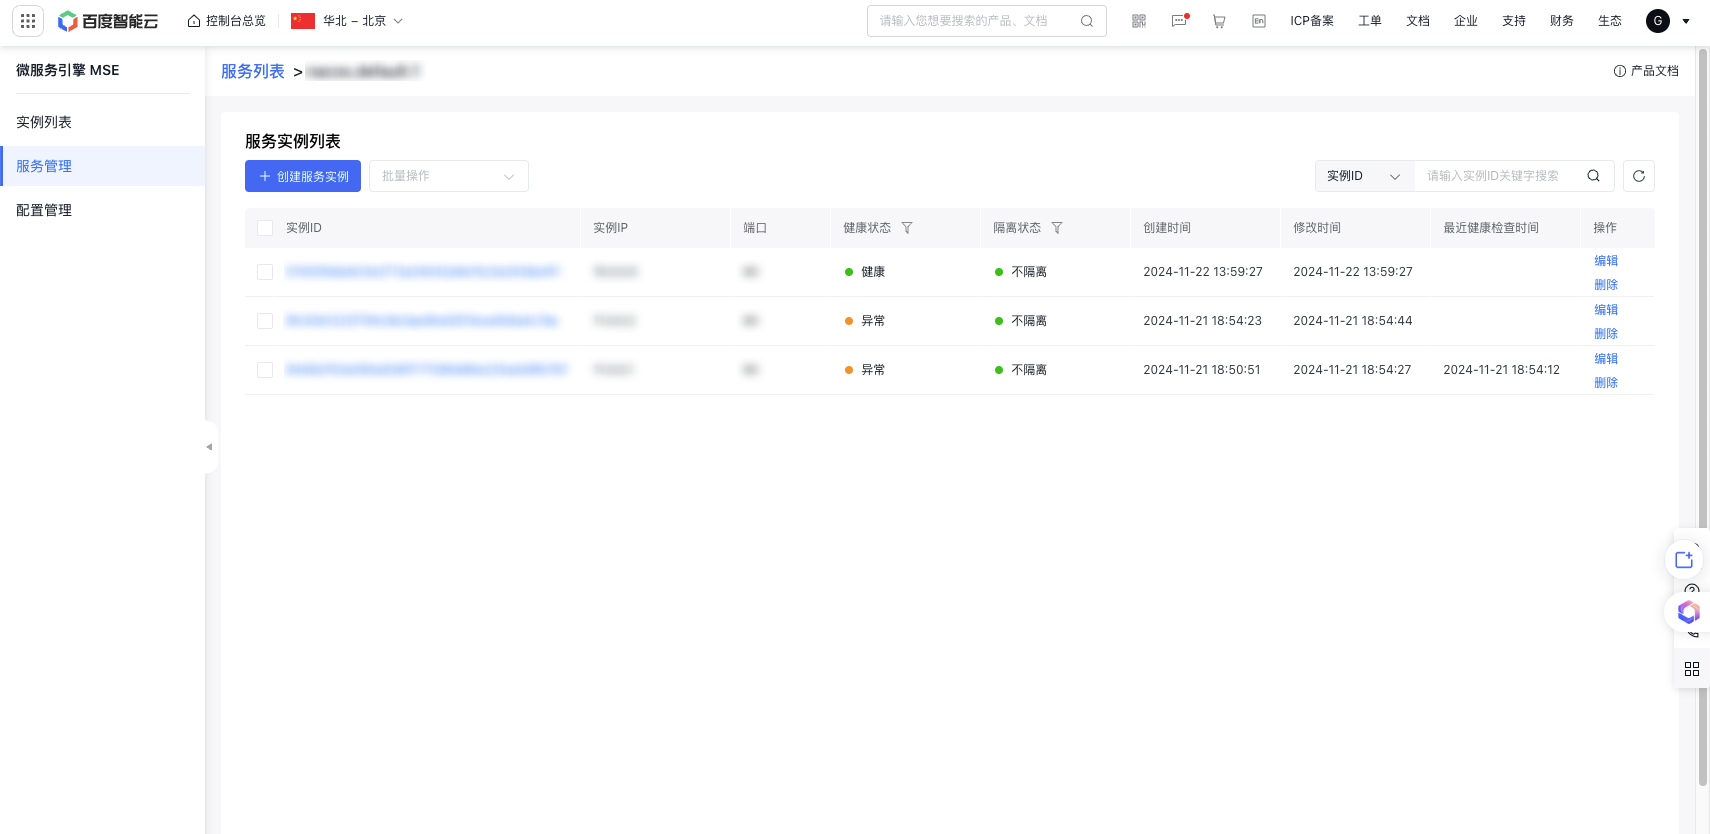Focus the top product search field
Screen dimensions: 1710x834
(x=965, y=21)
